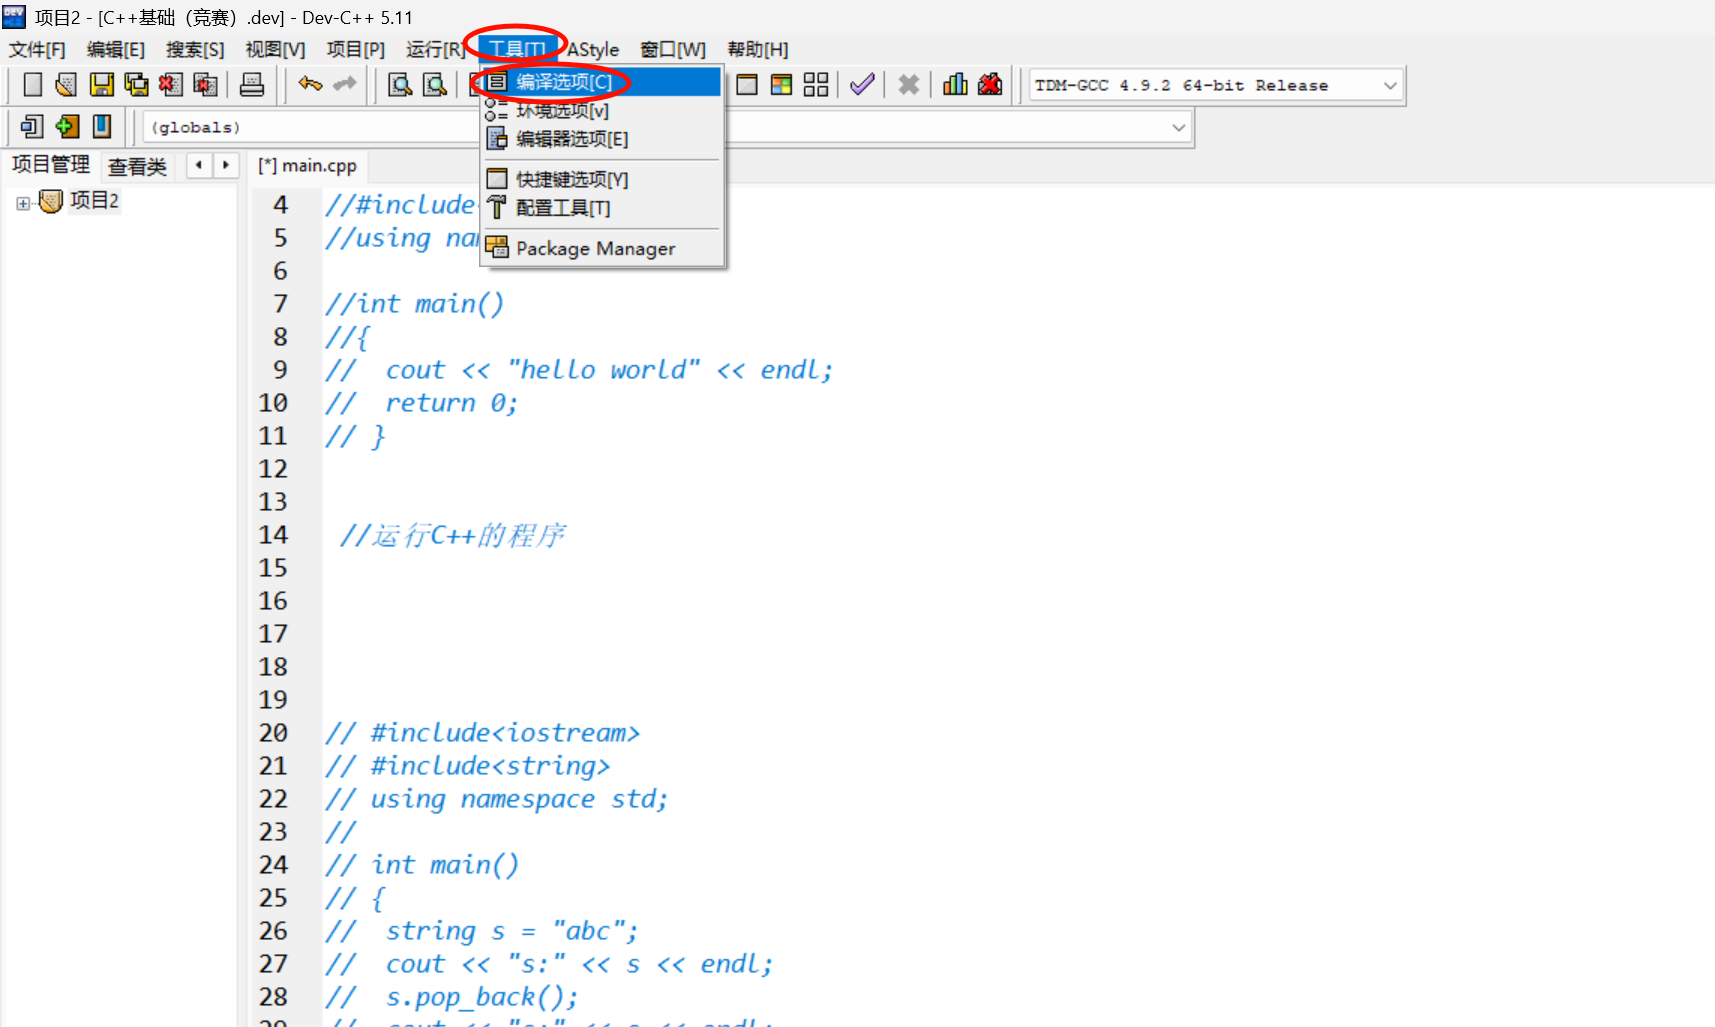Click the Close All files toolbar icon
The image size is (1715, 1027).
205,85
